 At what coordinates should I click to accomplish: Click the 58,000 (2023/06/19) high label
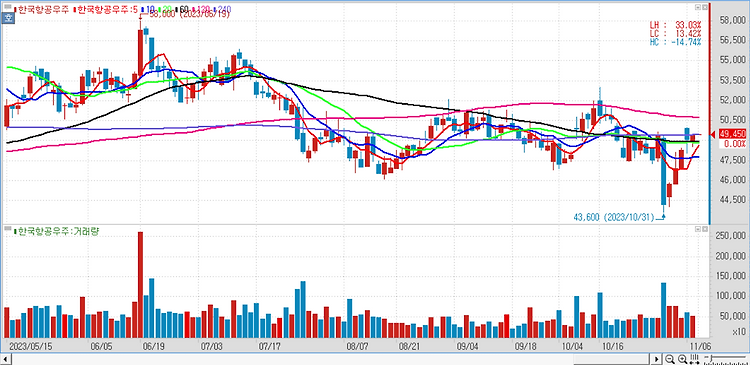[189, 14]
